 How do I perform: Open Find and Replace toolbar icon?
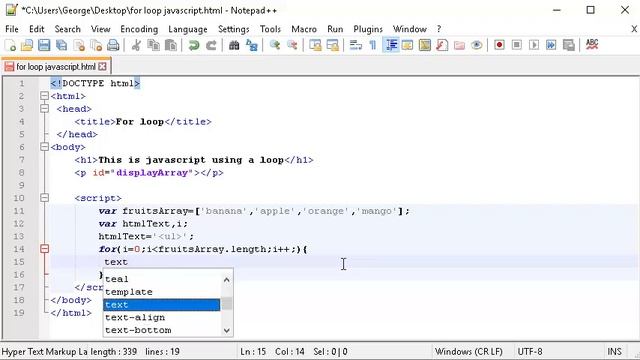click(251, 45)
